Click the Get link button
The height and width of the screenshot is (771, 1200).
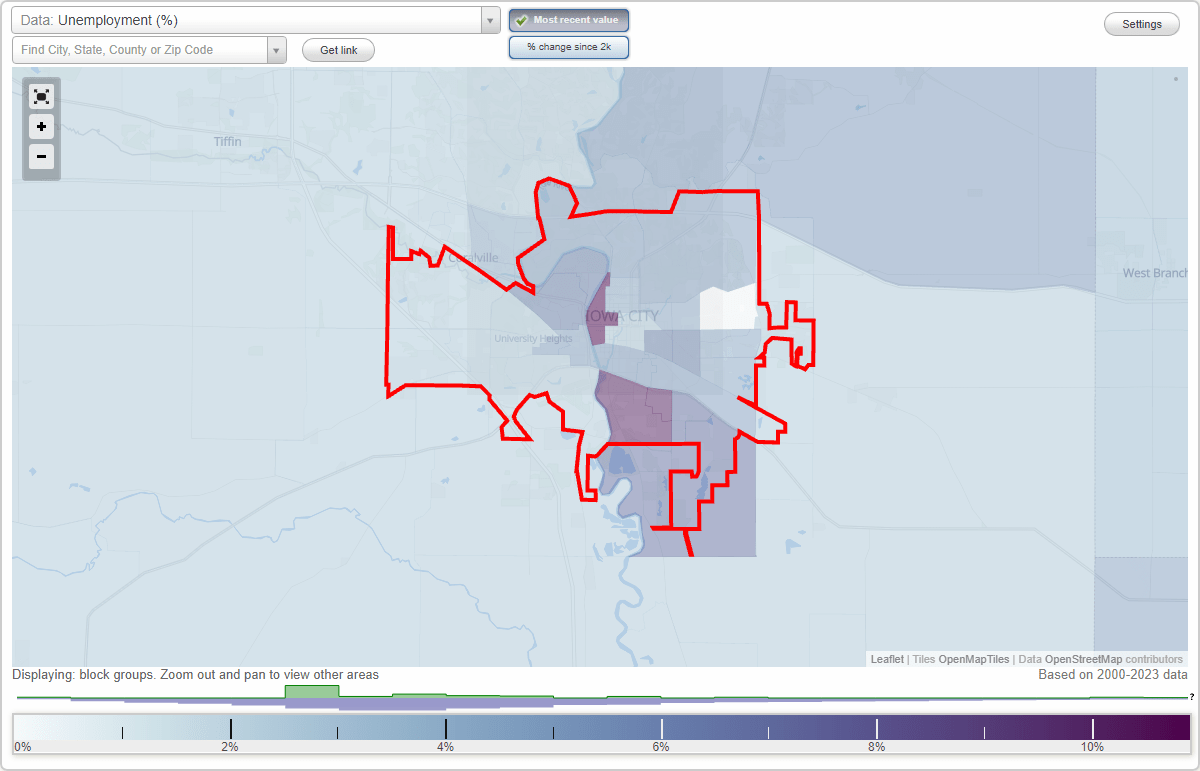[x=338, y=50]
